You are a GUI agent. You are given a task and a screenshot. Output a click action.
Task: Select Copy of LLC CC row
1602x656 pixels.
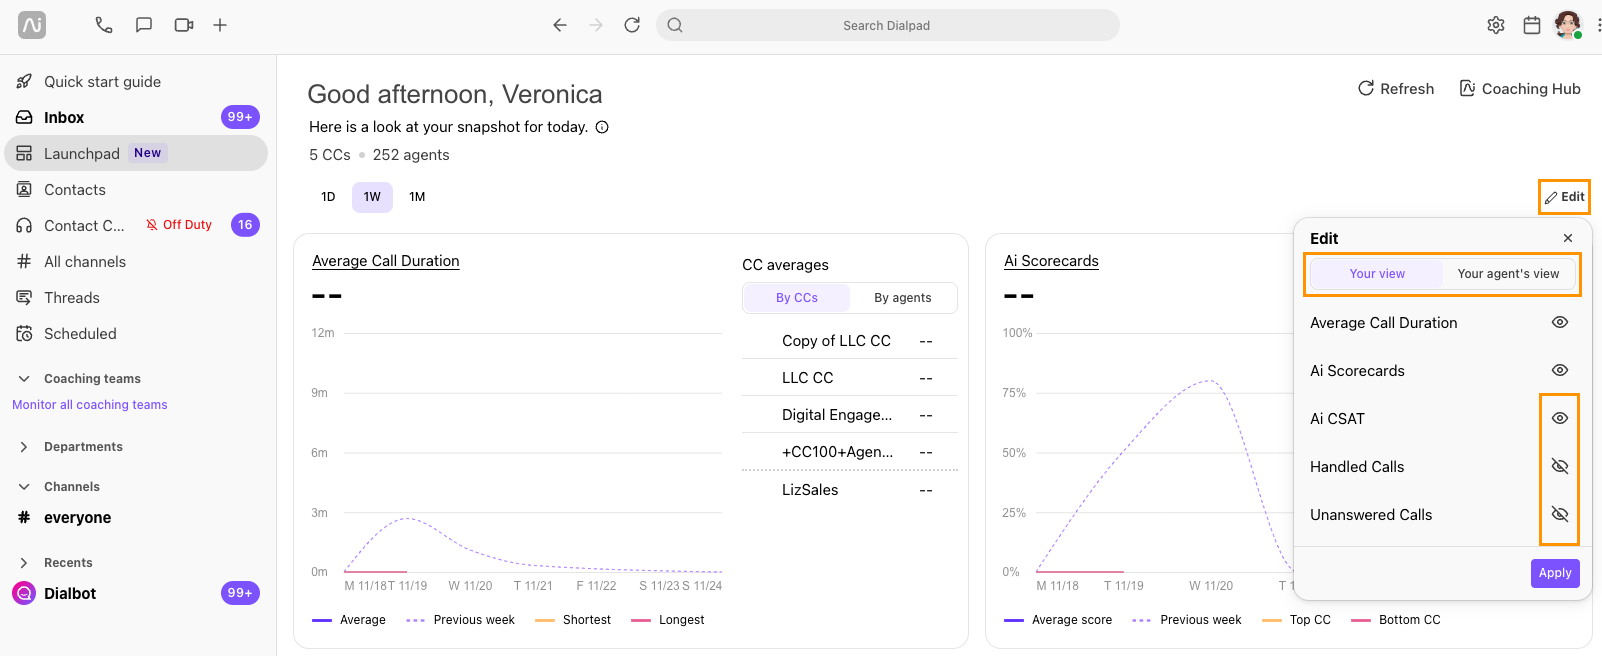(x=849, y=341)
